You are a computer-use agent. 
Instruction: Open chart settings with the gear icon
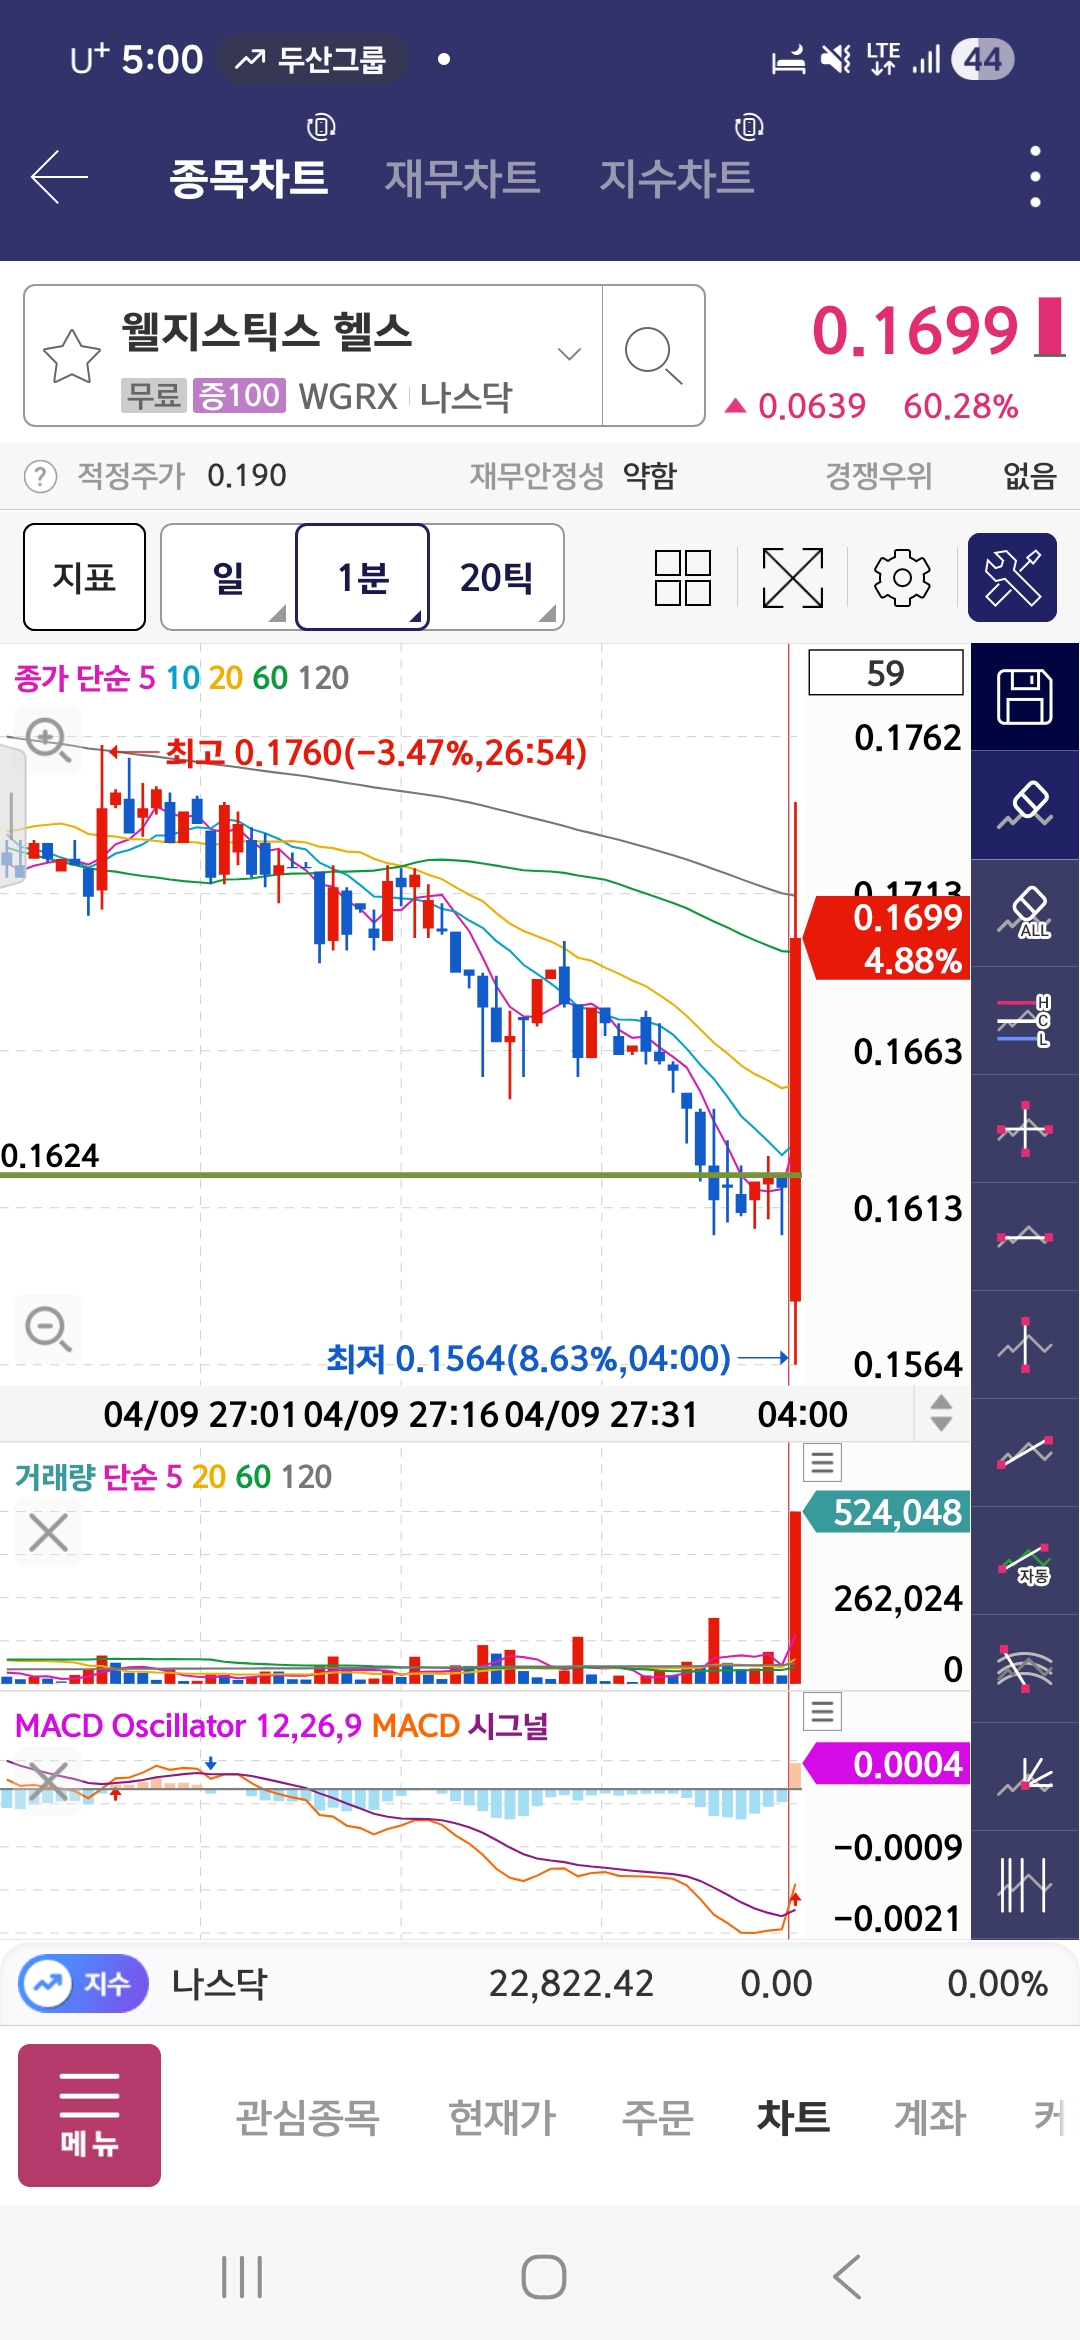pyautogui.click(x=902, y=577)
